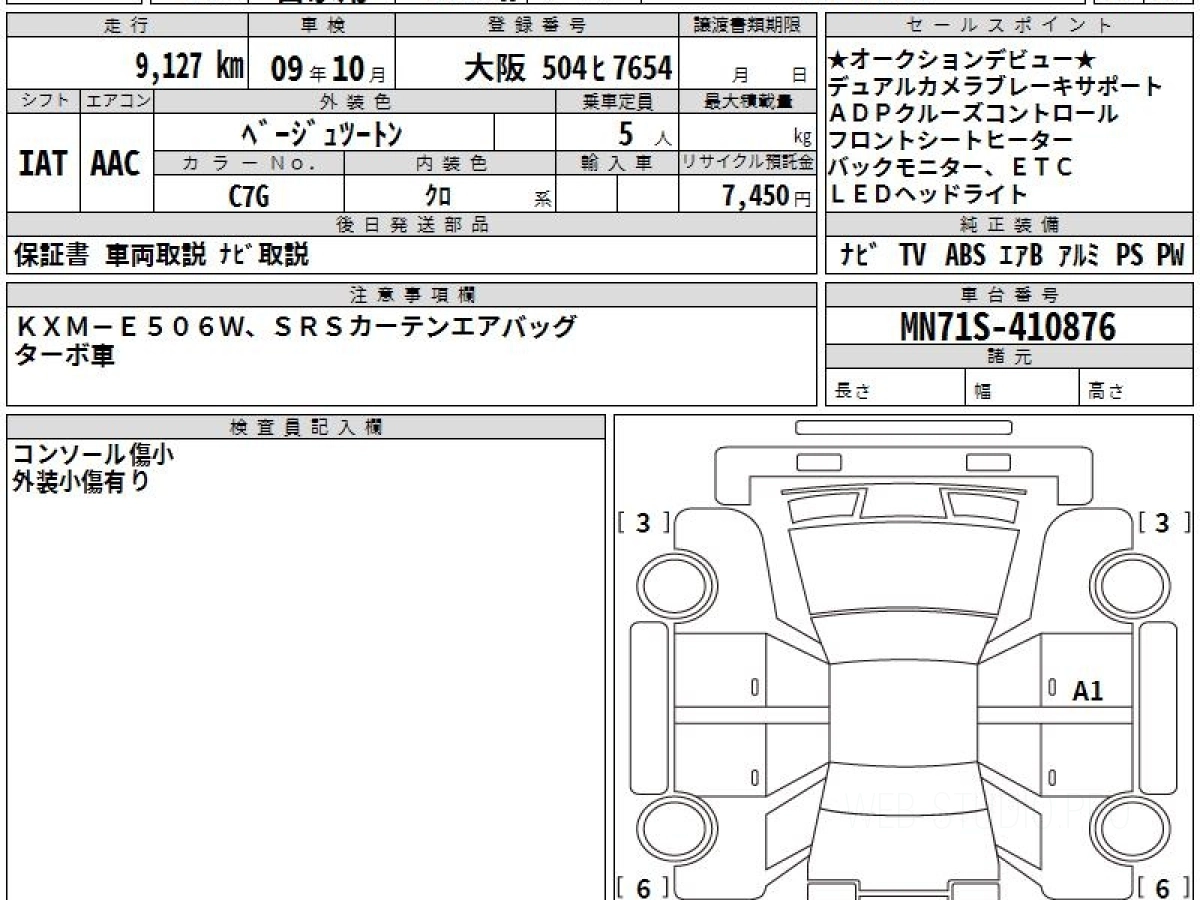Select the エアB equipment code

[x=1021, y=255]
